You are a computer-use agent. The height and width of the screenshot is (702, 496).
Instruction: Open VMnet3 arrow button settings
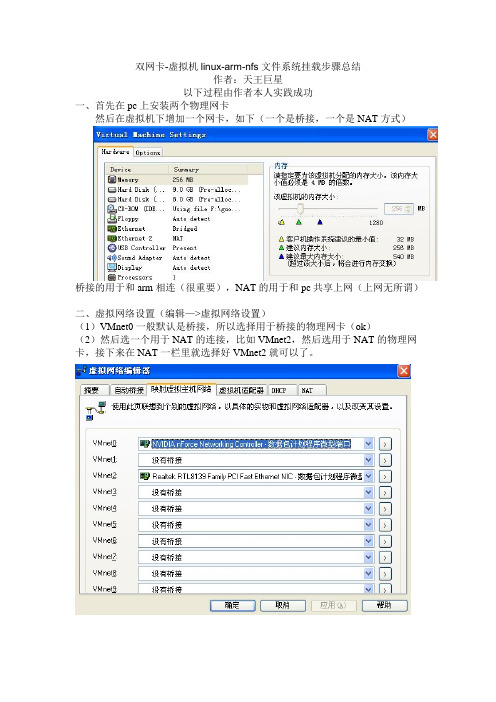pos(385,492)
